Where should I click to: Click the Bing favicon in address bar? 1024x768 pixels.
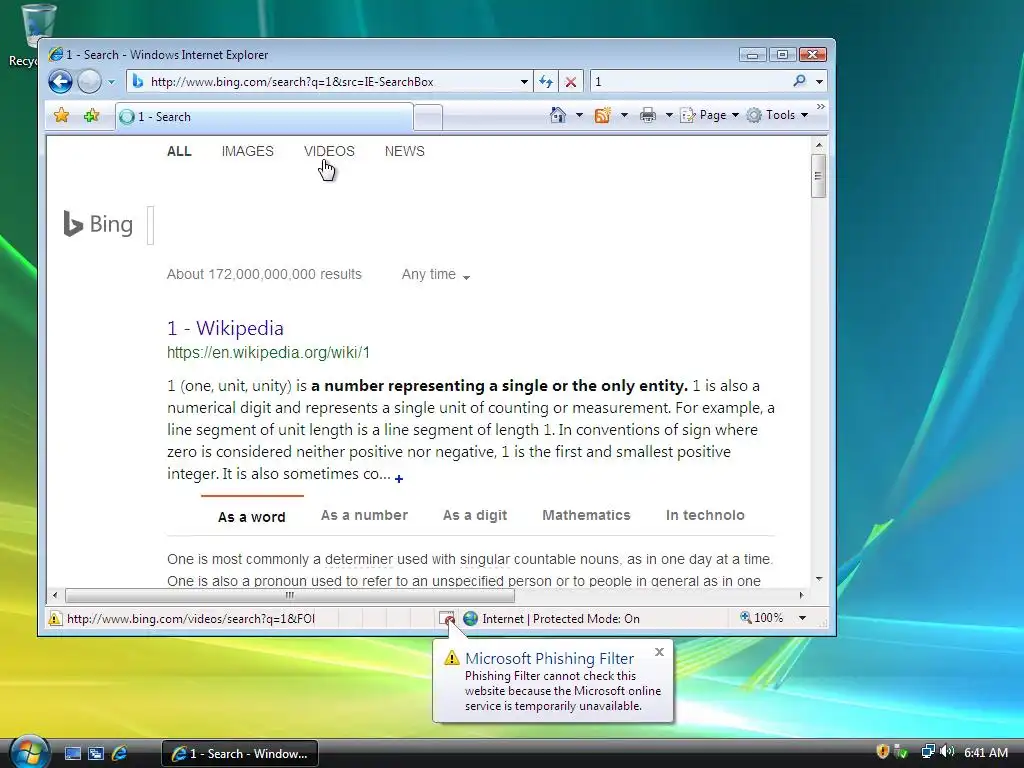pos(137,82)
